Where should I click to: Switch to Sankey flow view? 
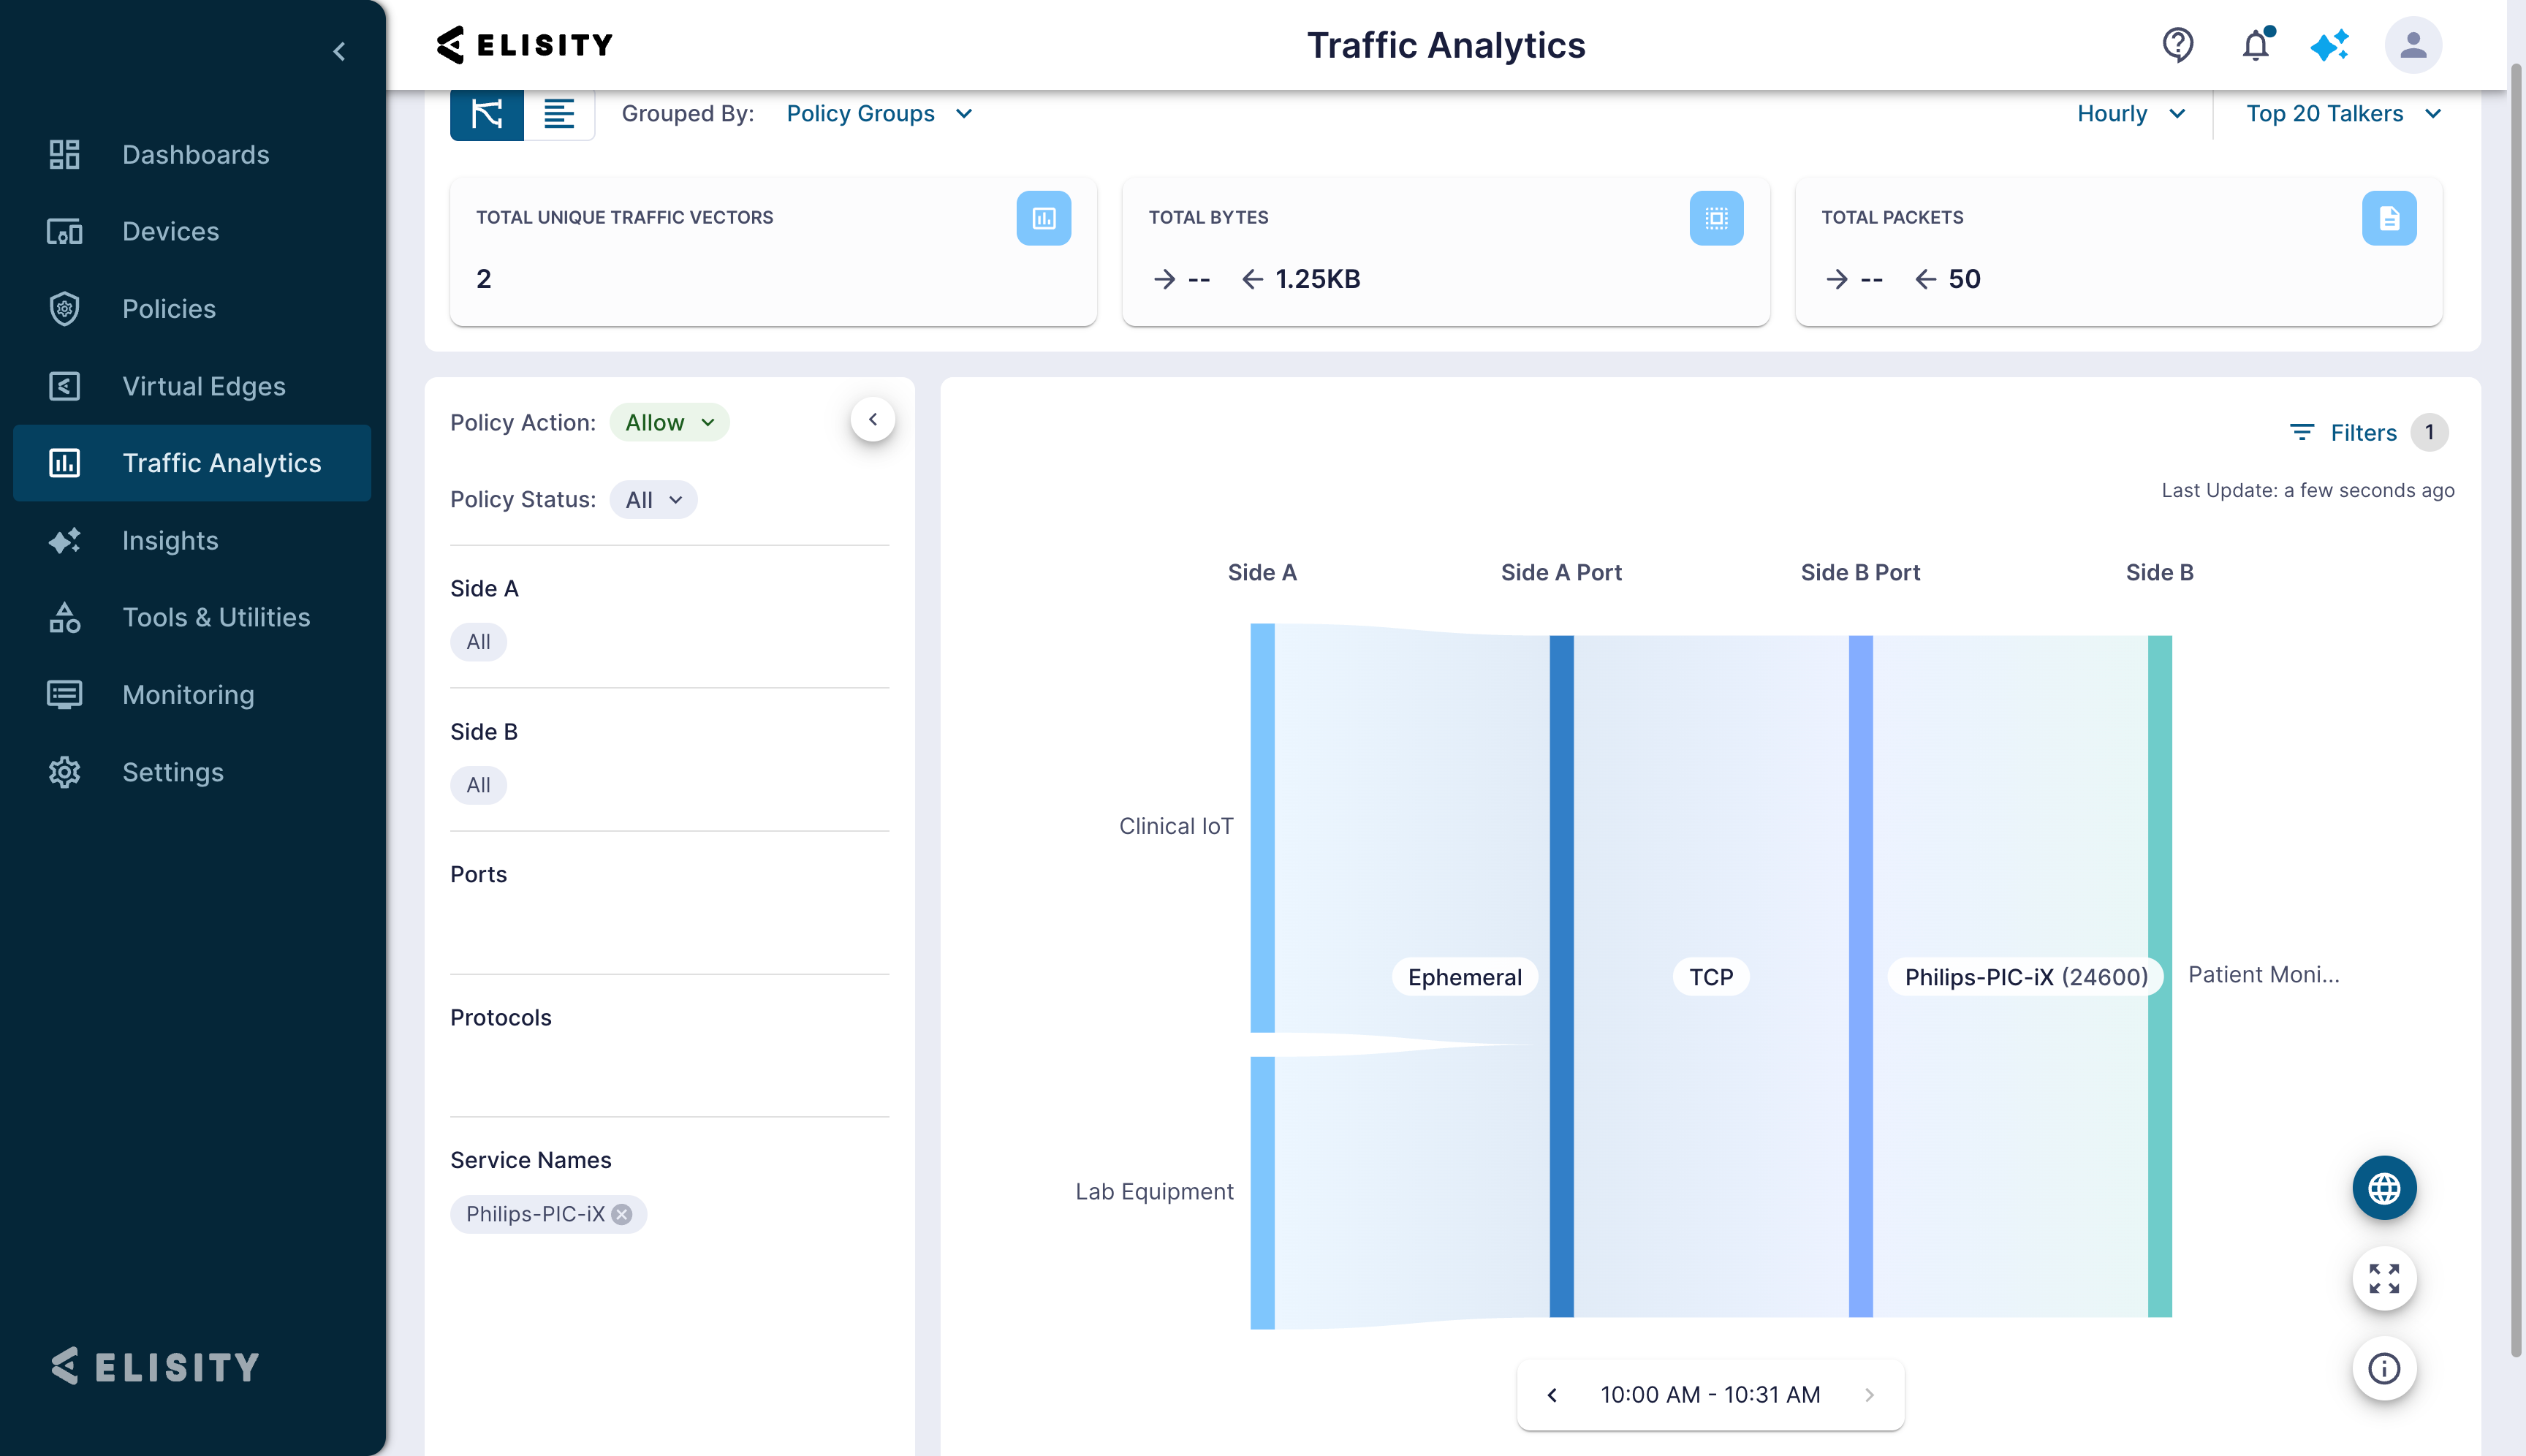[487, 114]
